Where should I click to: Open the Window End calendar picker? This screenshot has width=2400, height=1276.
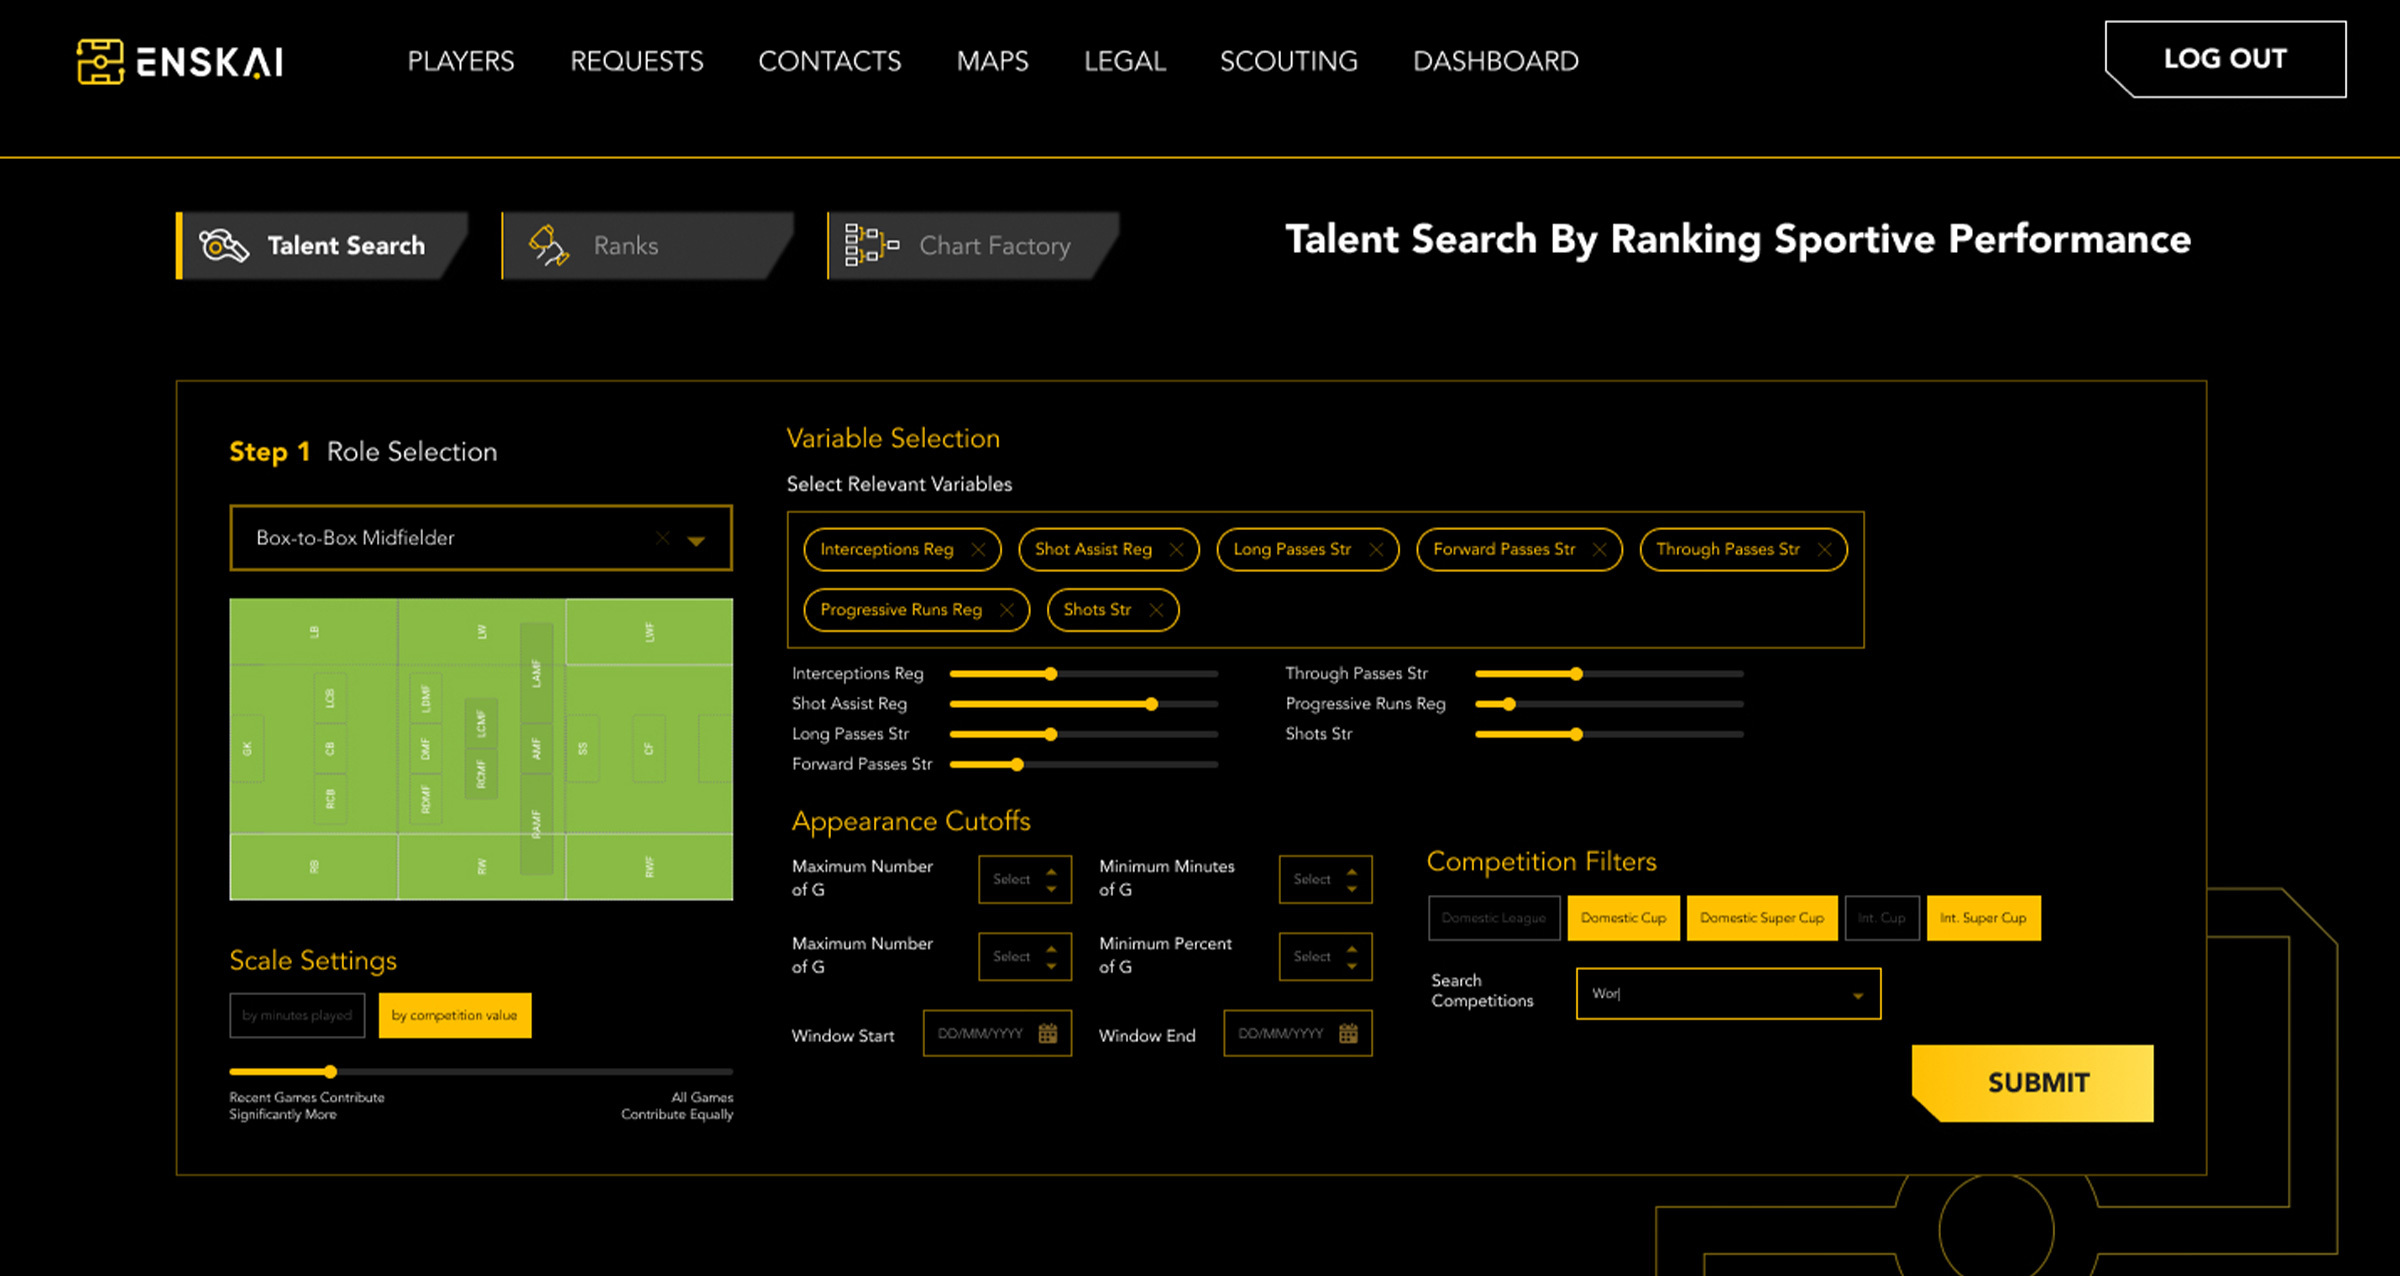1348,1034
